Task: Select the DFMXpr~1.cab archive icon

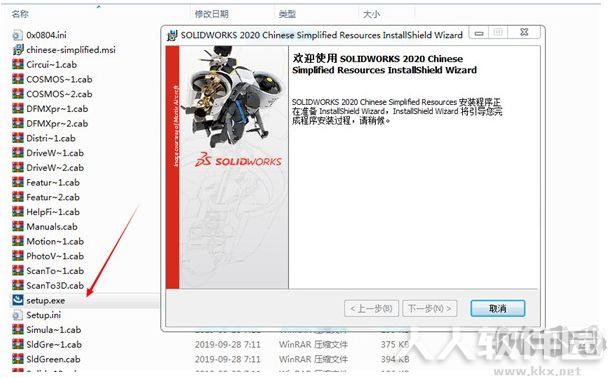Action: coord(17,109)
